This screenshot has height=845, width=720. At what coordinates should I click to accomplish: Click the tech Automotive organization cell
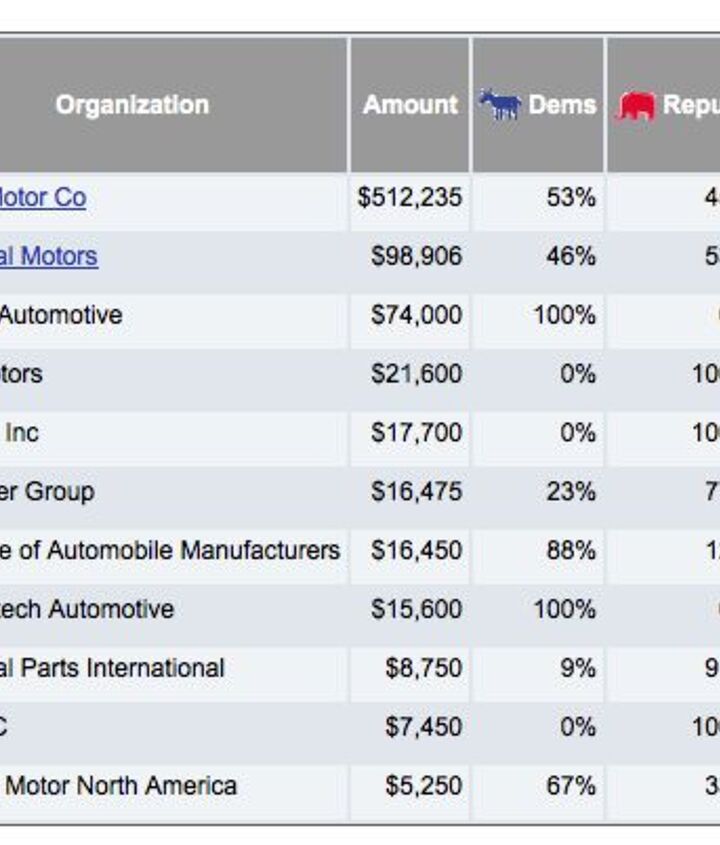coord(87,609)
